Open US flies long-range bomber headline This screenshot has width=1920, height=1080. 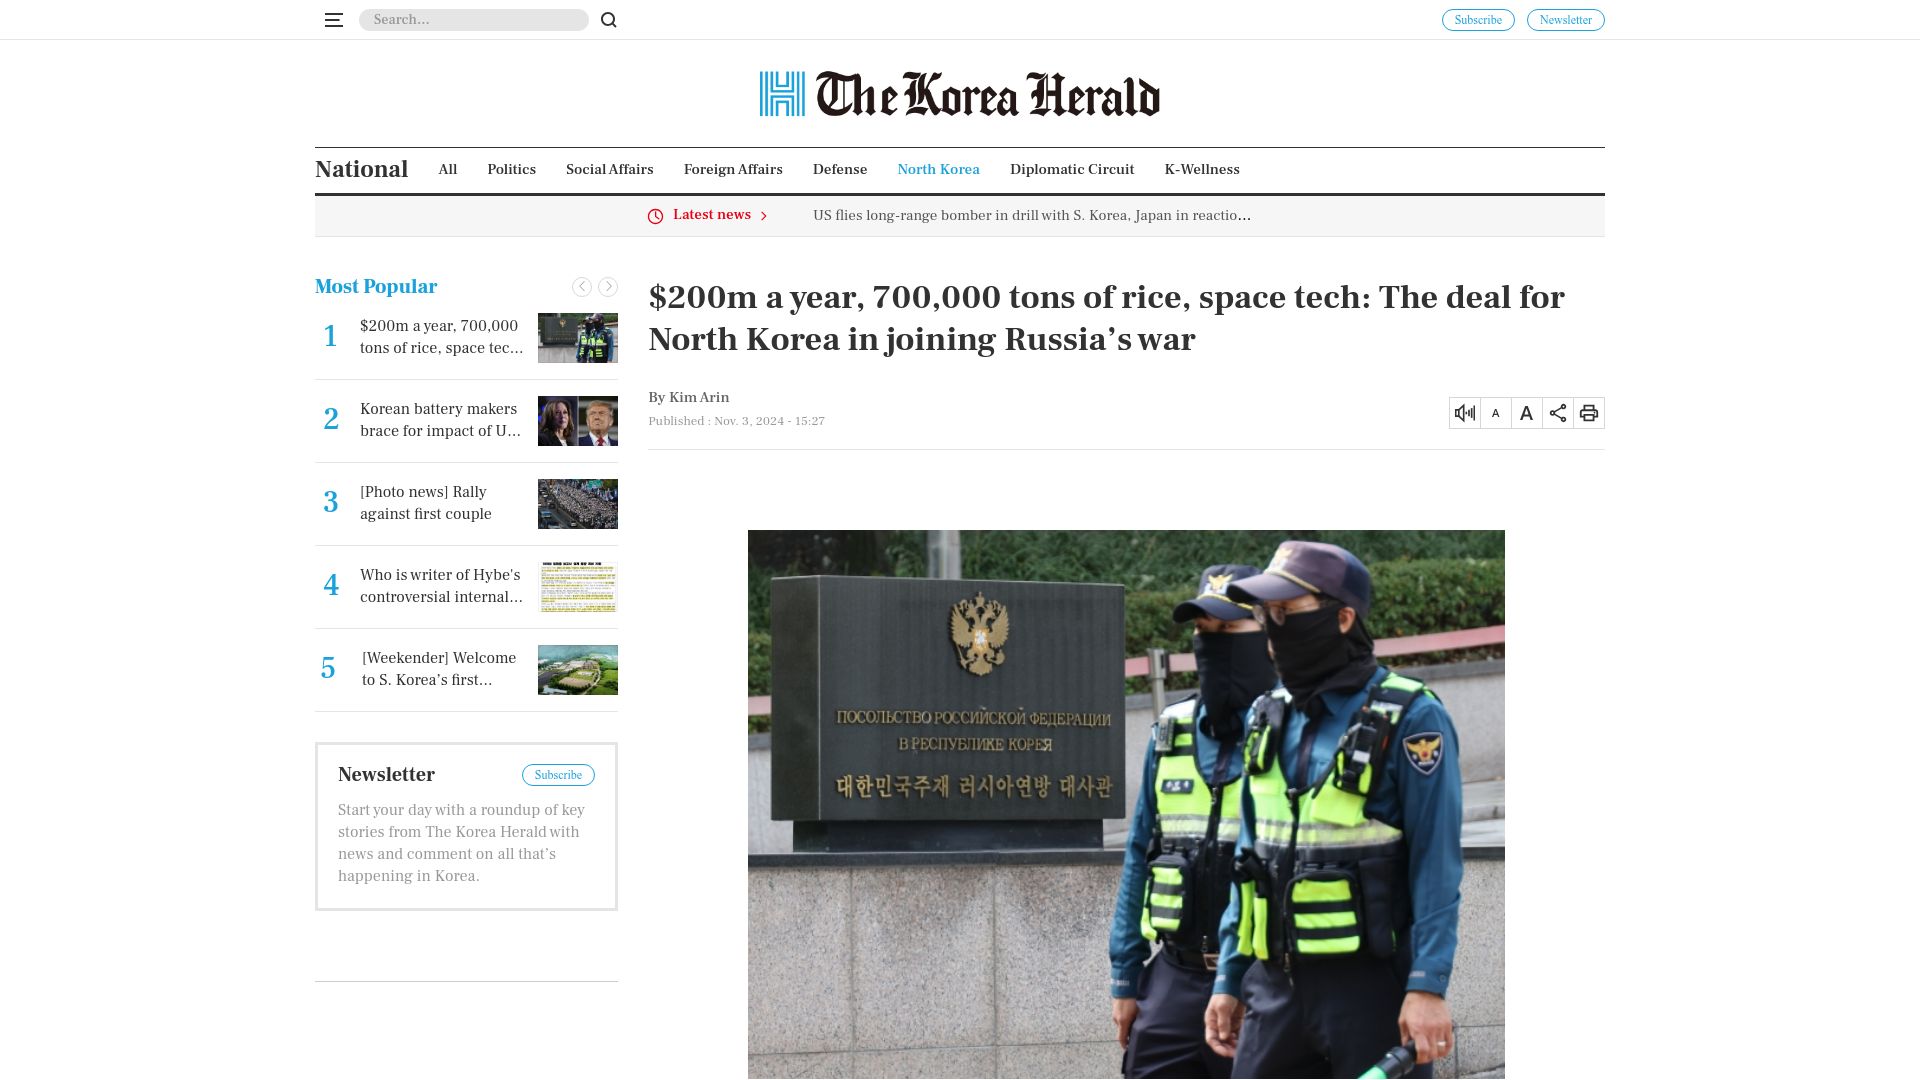tap(1032, 215)
